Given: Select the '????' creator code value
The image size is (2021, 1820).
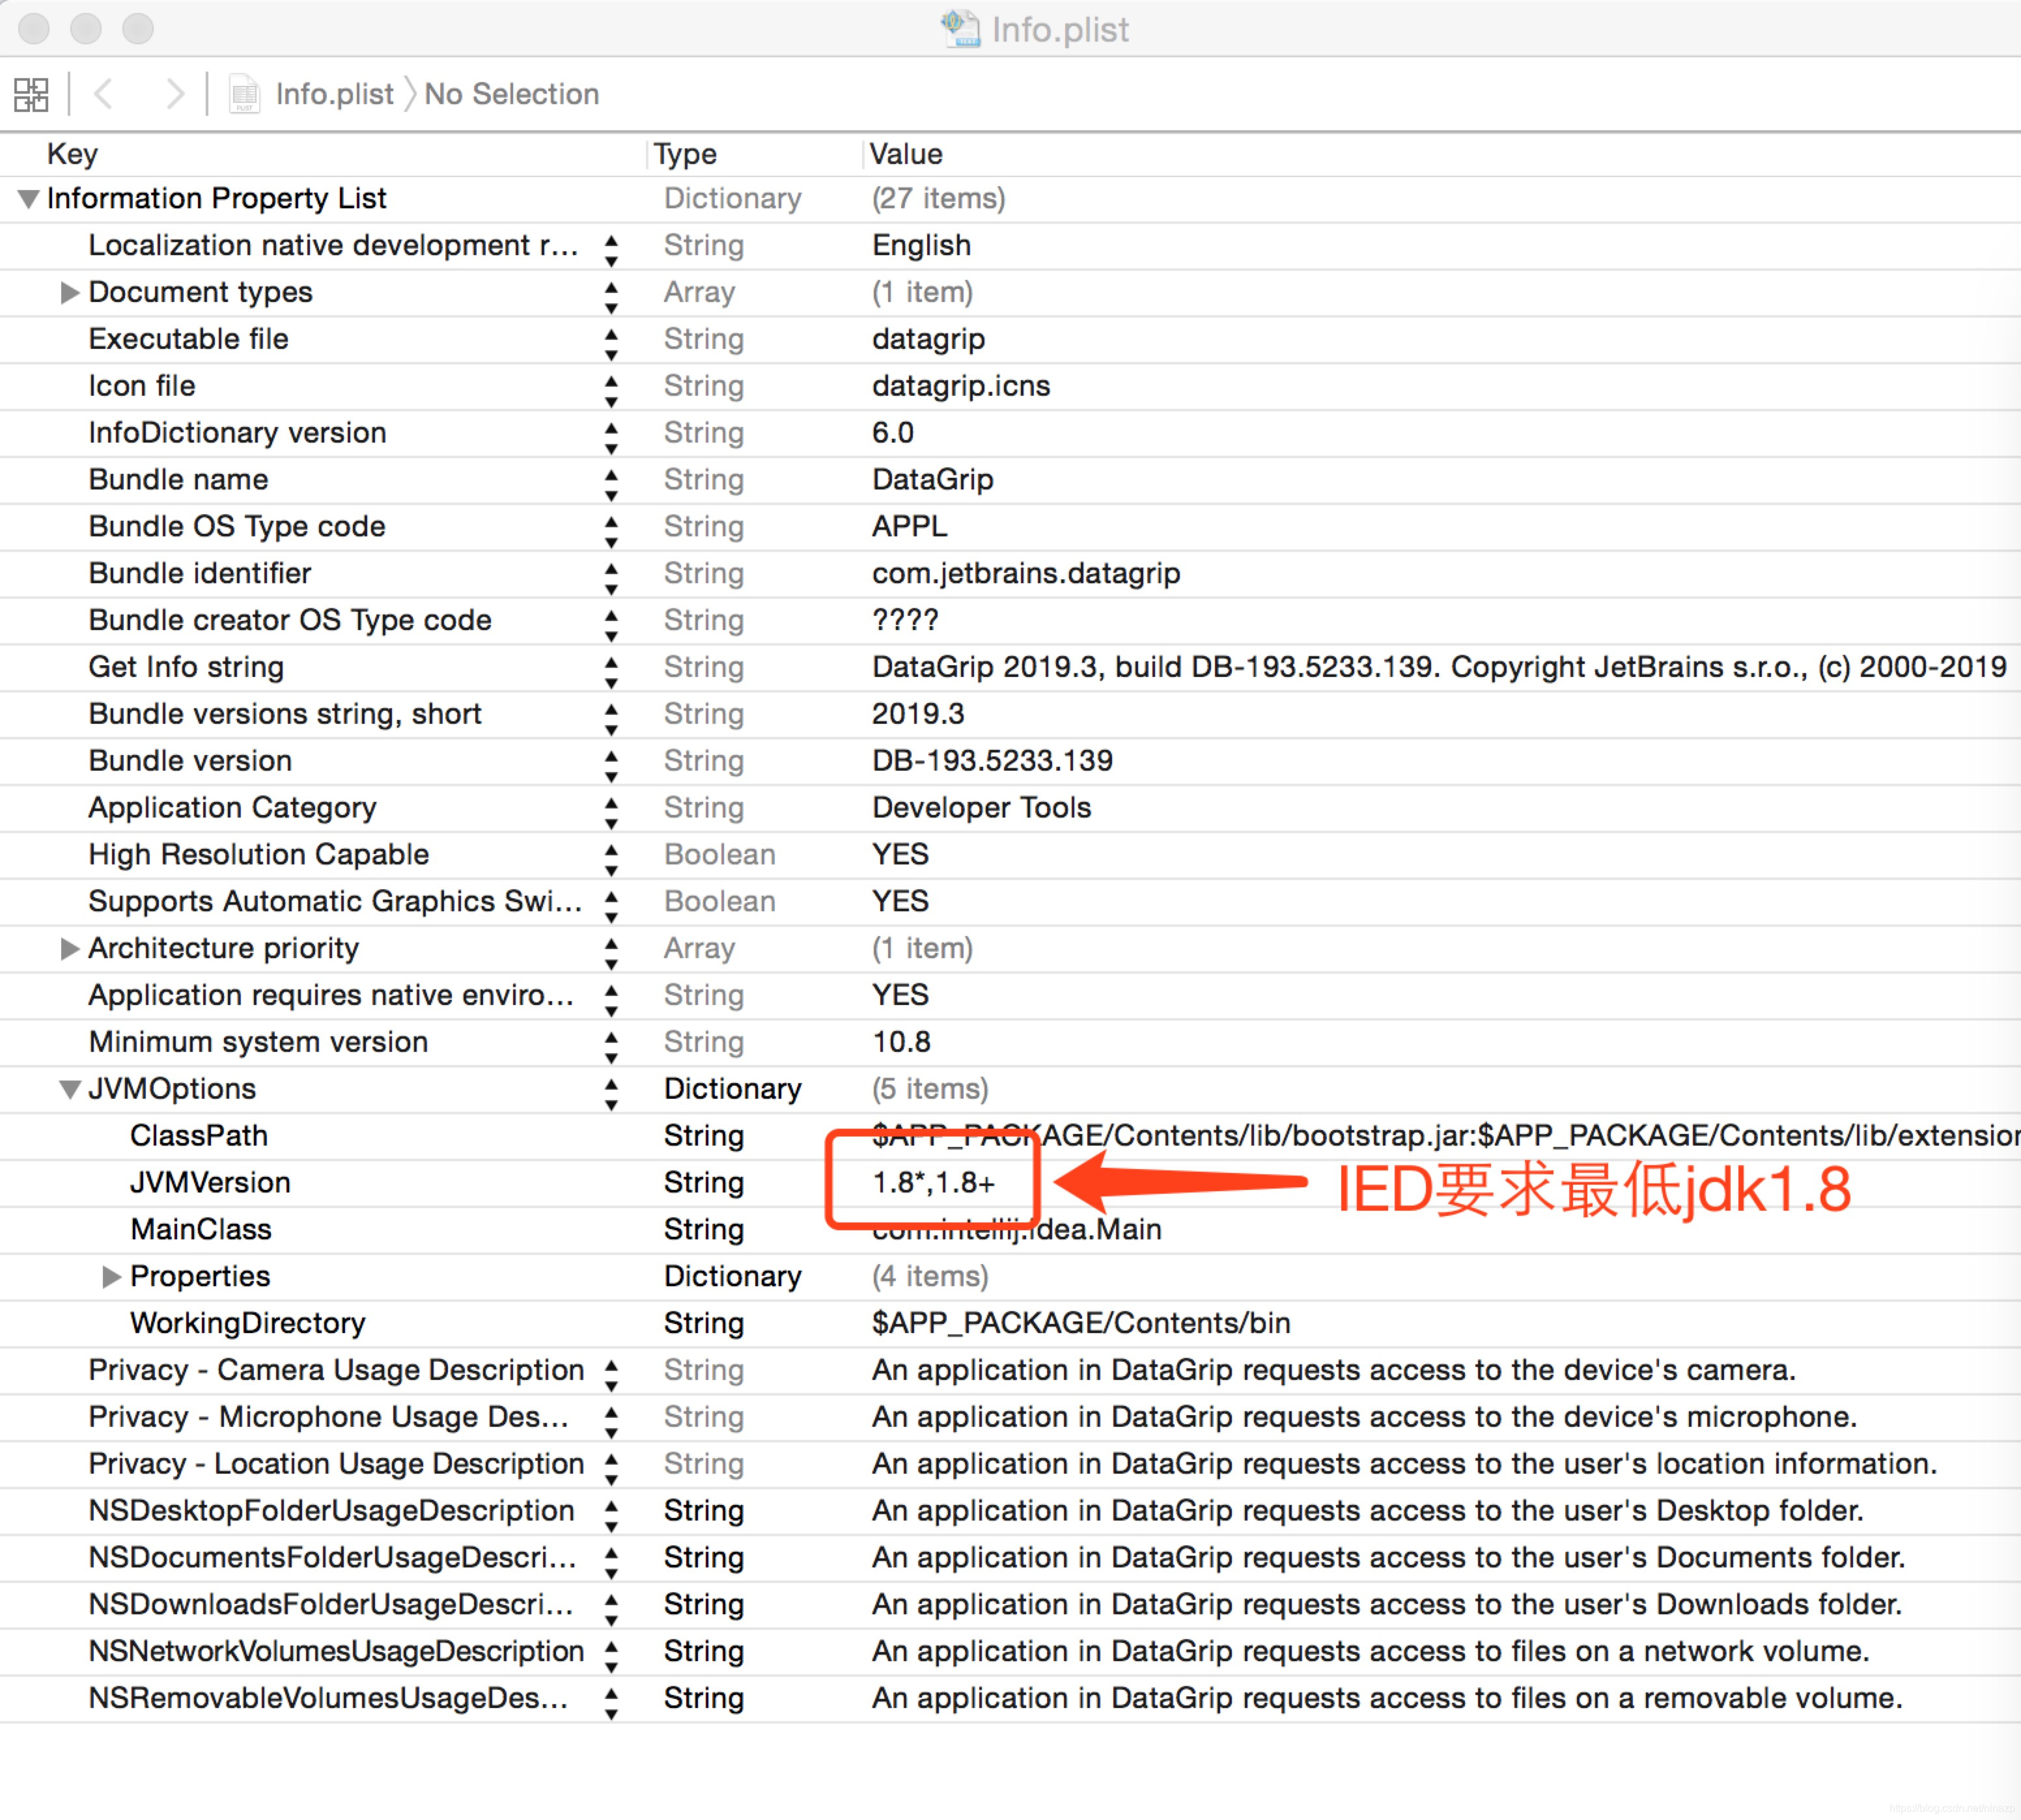Looking at the screenshot, I should (x=905, y=620).
